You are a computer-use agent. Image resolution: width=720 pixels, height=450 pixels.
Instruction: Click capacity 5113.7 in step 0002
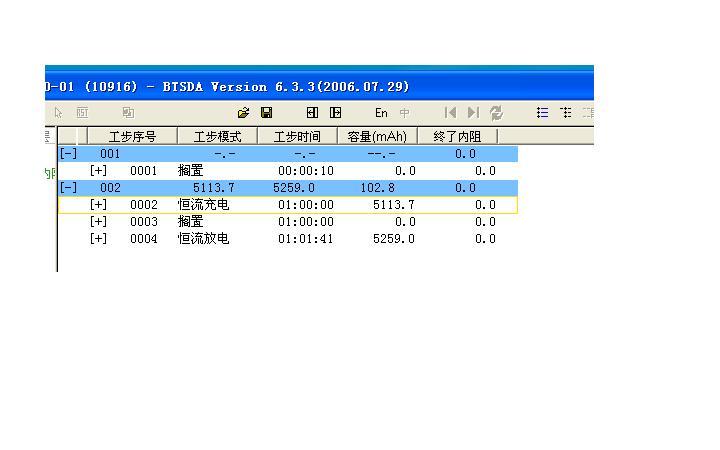[394, 205]
